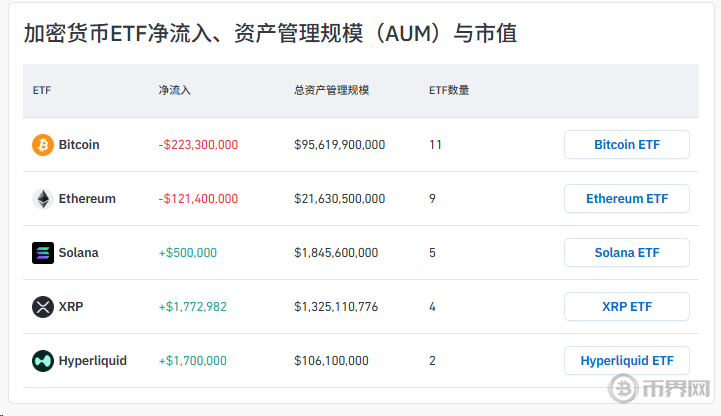The image size is (721, 416).
Task: Select the Ethereum name text
Action: 87,199
